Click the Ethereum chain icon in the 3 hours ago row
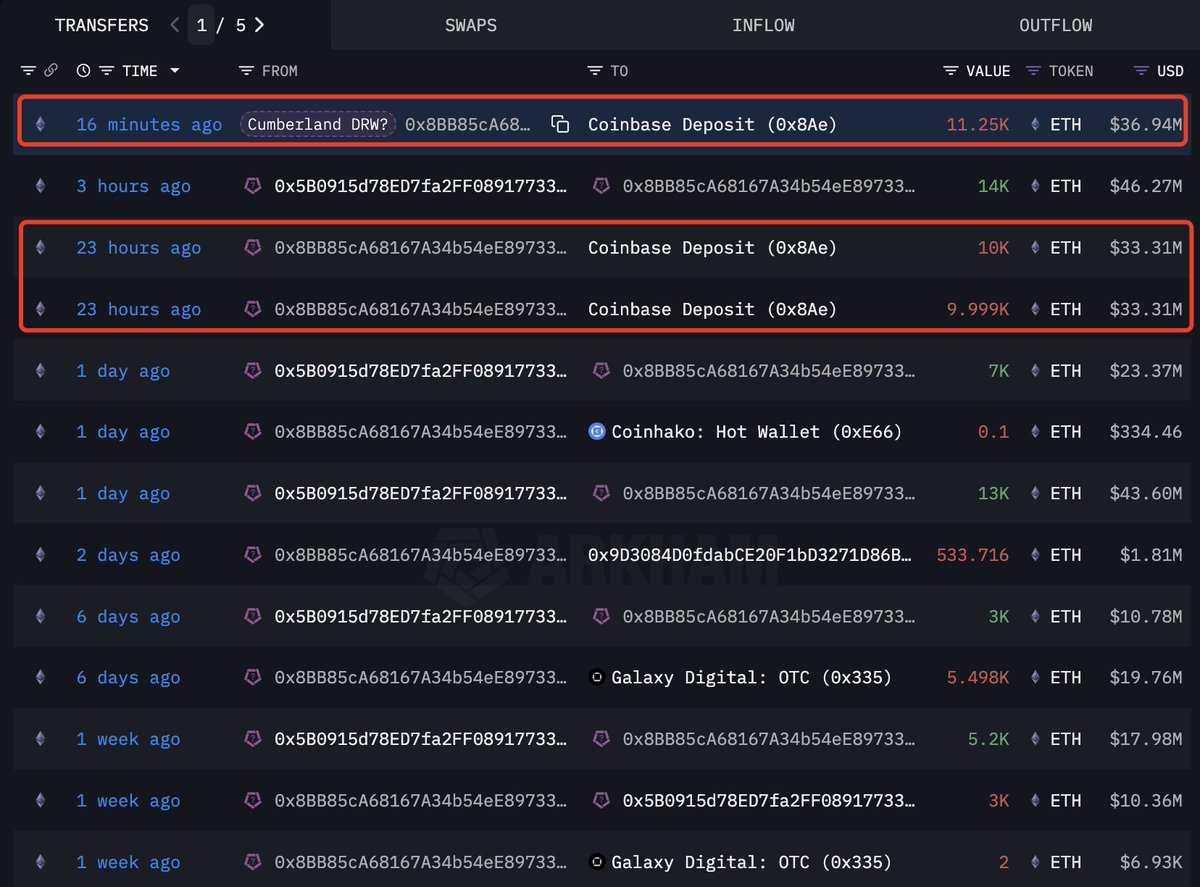Image resolution: width=1200 pixels, height=887 pixels. point(40,186)
